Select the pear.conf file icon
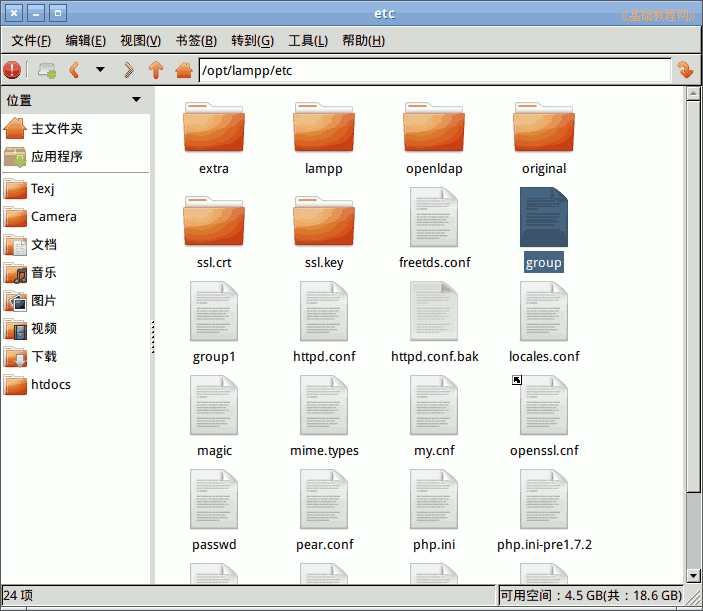Screen dimensions: 703x611 (324, 499)
